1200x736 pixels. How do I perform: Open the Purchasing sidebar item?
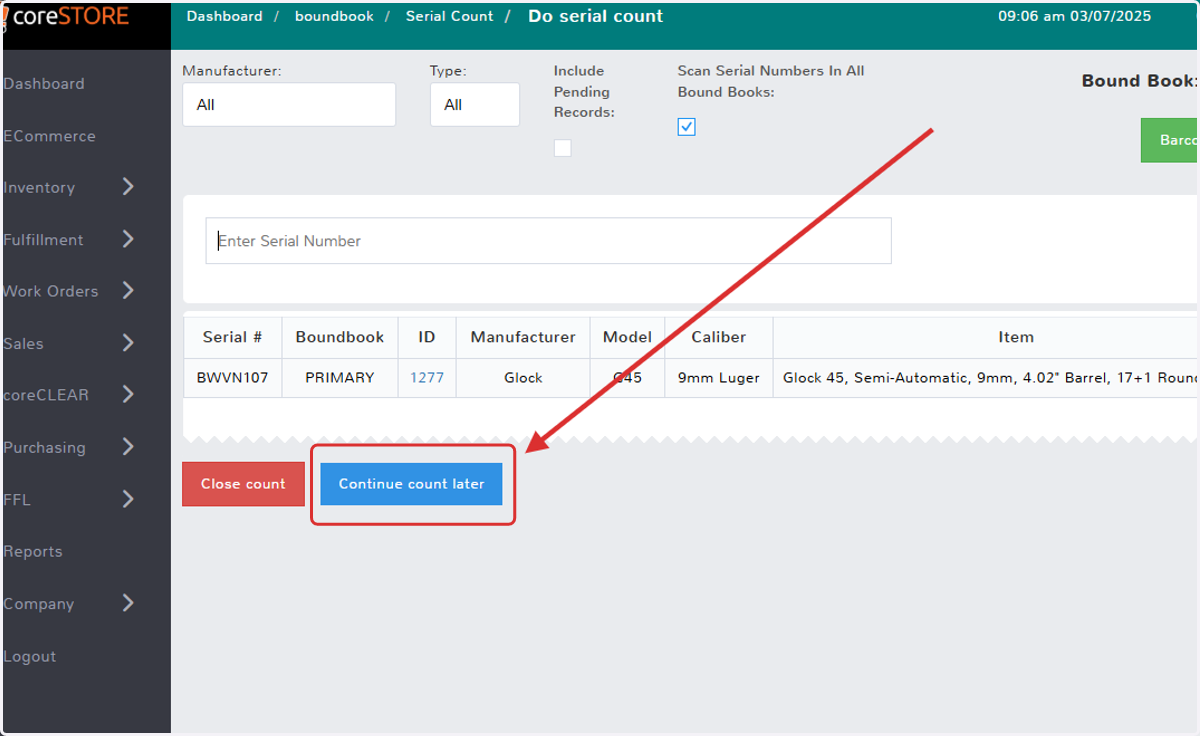click(44, 448)
